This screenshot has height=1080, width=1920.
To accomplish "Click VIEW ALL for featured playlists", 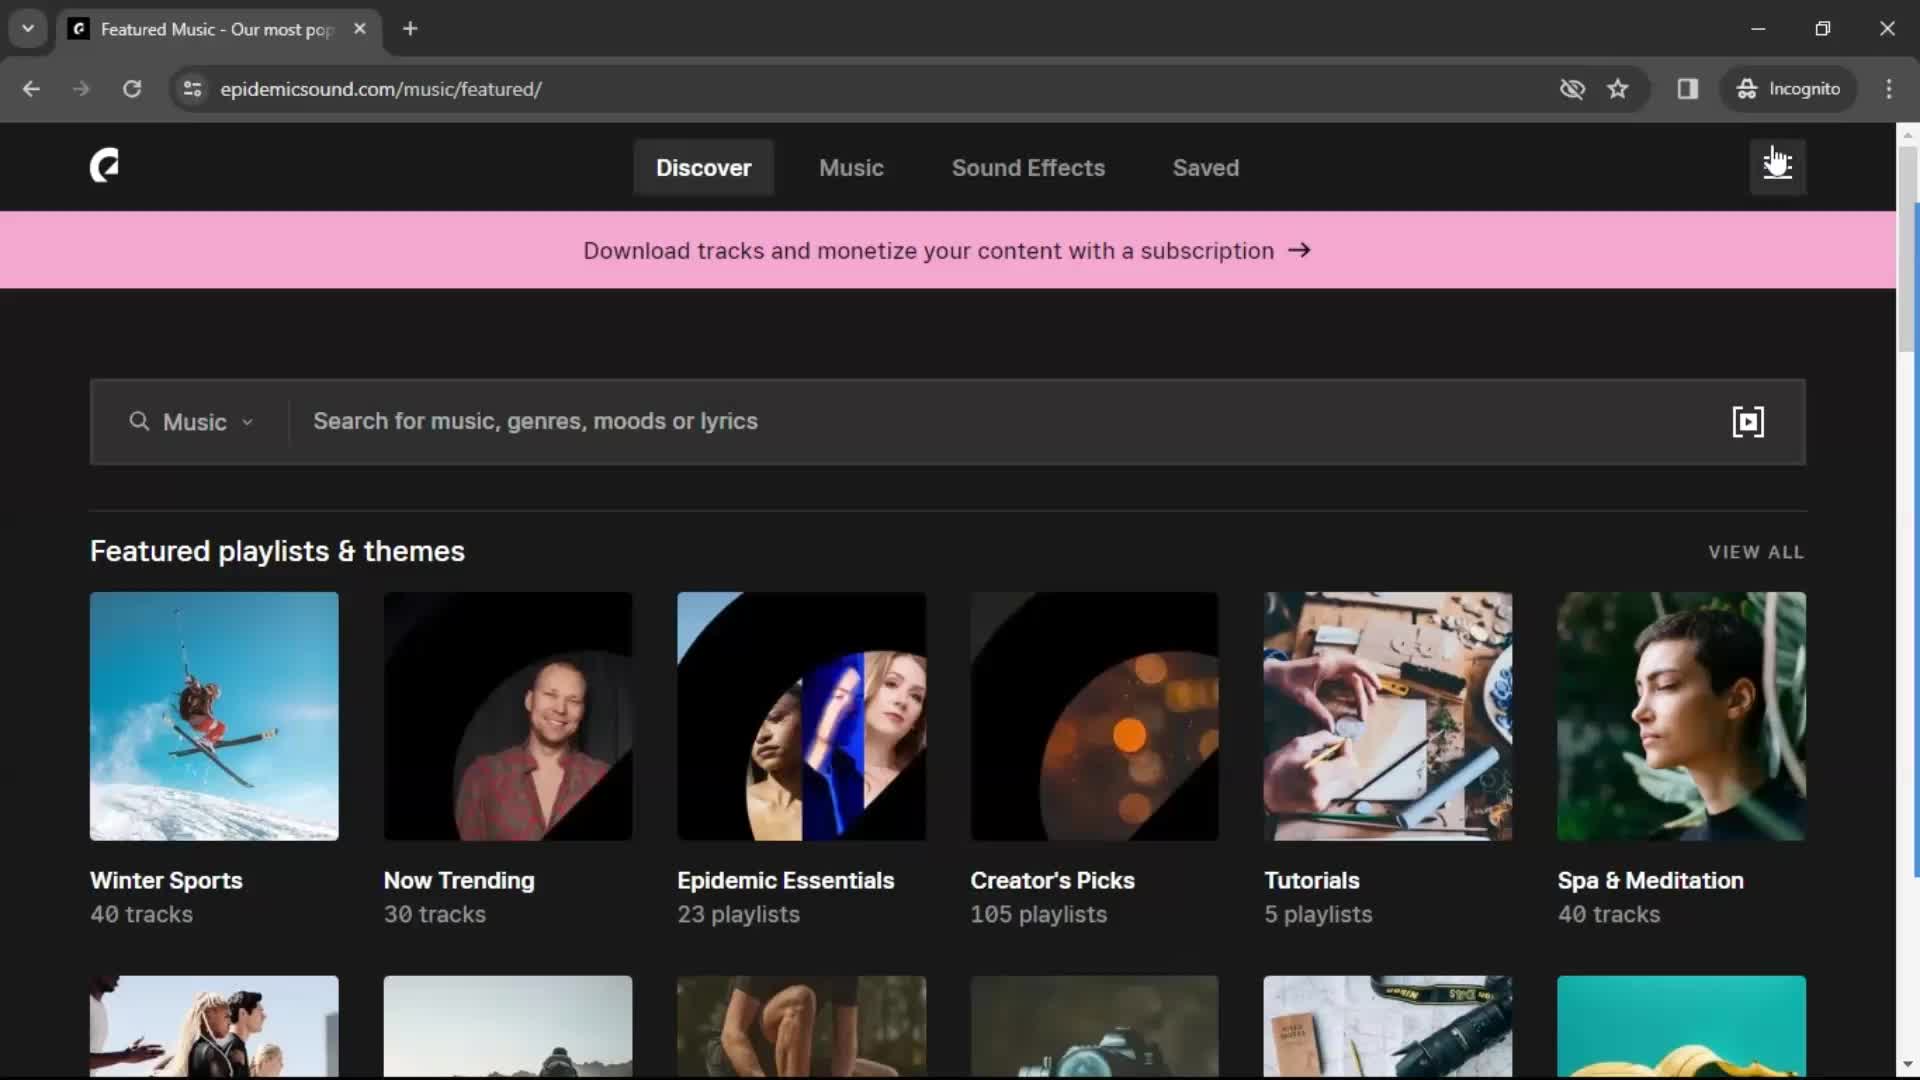I will click(x=1756, y=552).
